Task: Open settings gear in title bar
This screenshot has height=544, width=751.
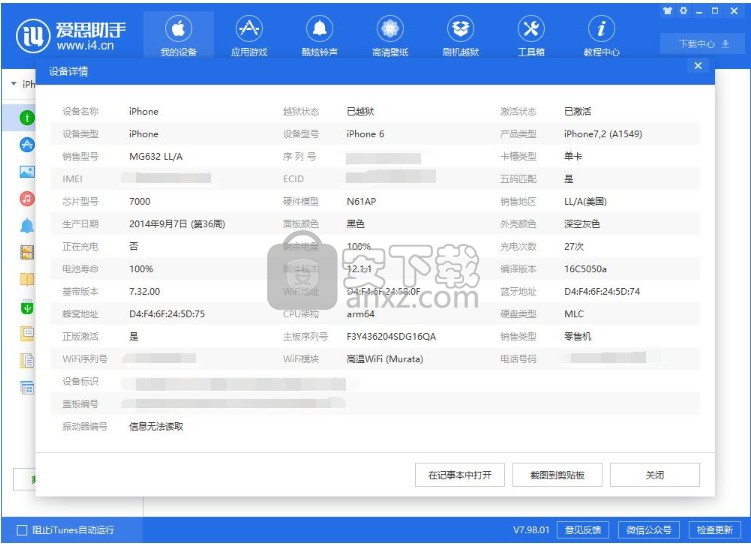Action: point(683,11)
